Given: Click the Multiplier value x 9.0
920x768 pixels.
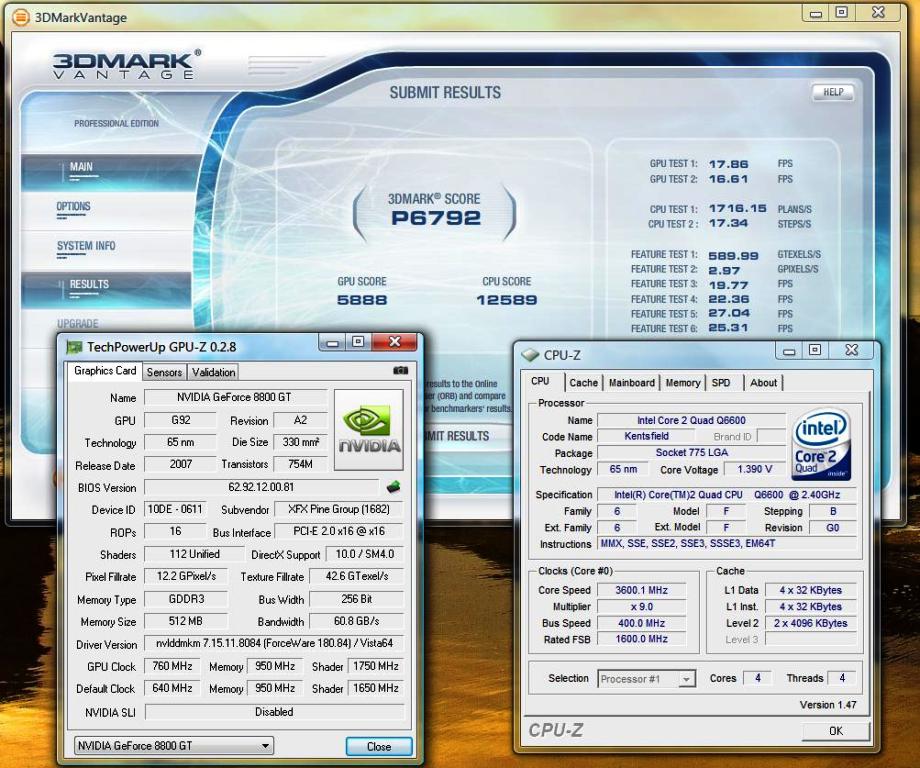Looking at the screenshot, I should click(641, 607).
